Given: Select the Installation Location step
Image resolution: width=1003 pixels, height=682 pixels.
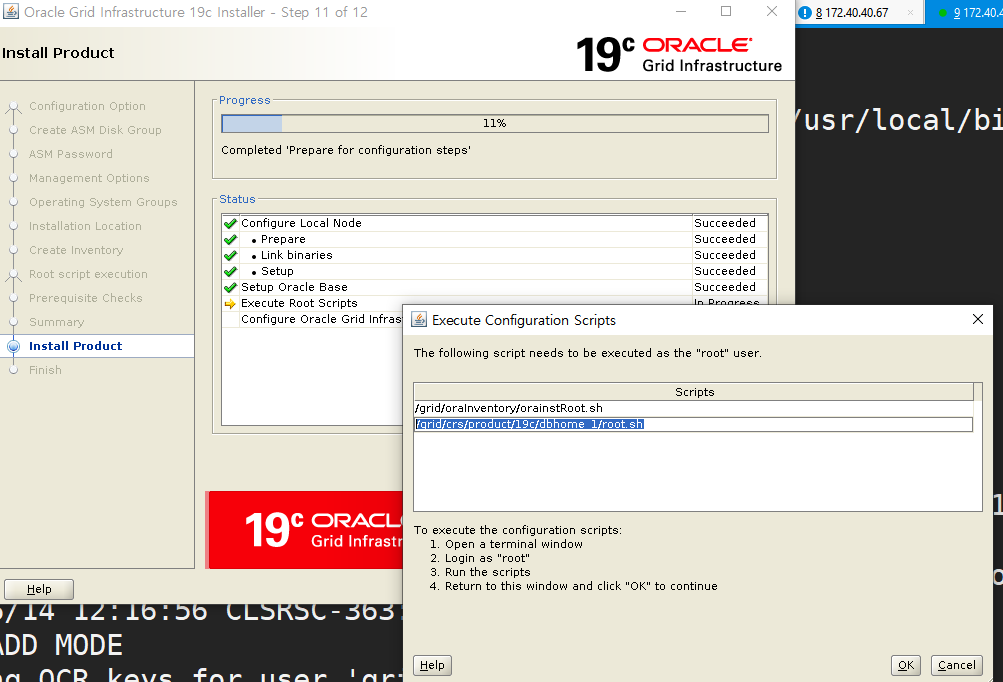Looking at the screenshot, I should coord(85,226).
